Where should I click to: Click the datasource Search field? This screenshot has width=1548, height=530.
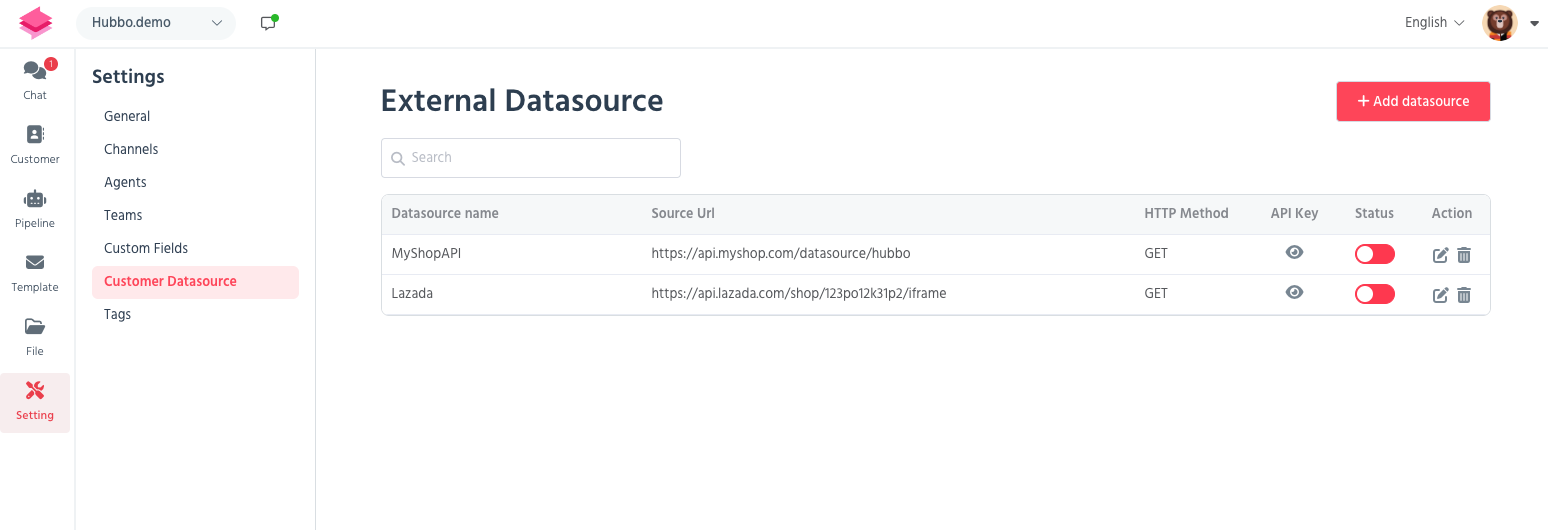tap(531, 158)
